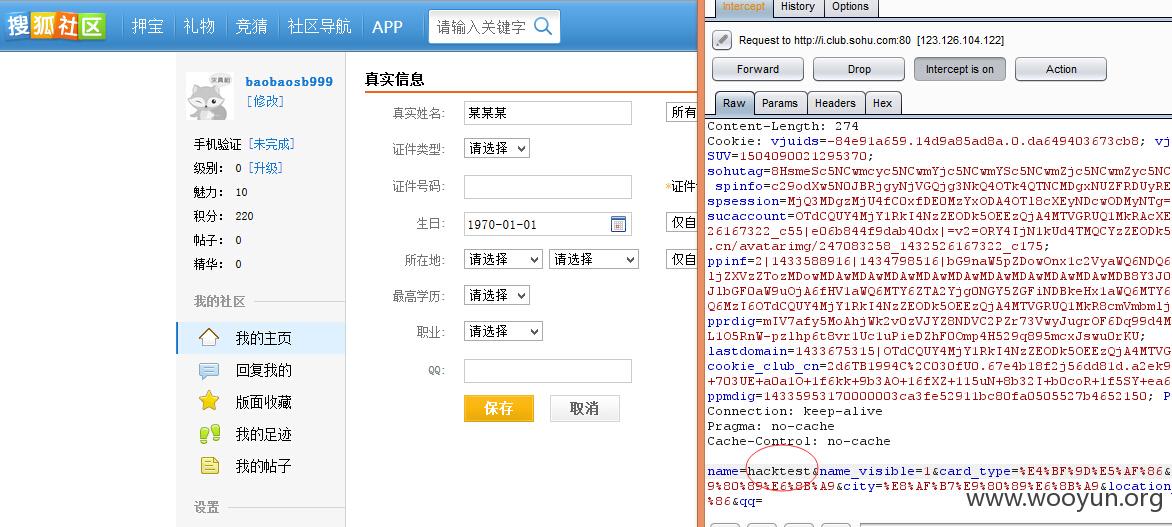The image size is (1172, 527).
Task: Open the 证件类型 dropdown
Action: coord(497,148)
